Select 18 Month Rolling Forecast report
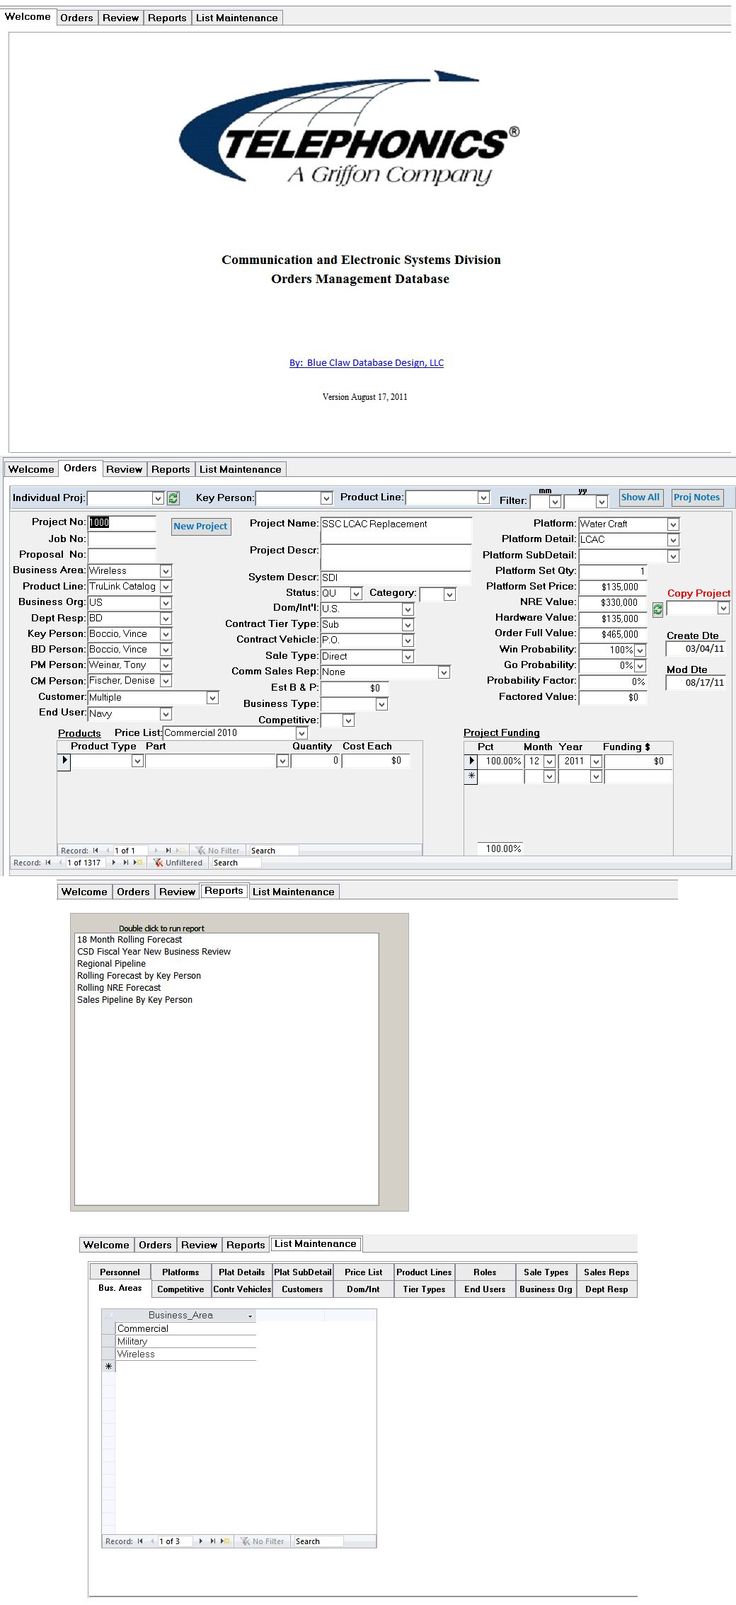The height and width of the screenshot is (1605, 736). point(130,940)
